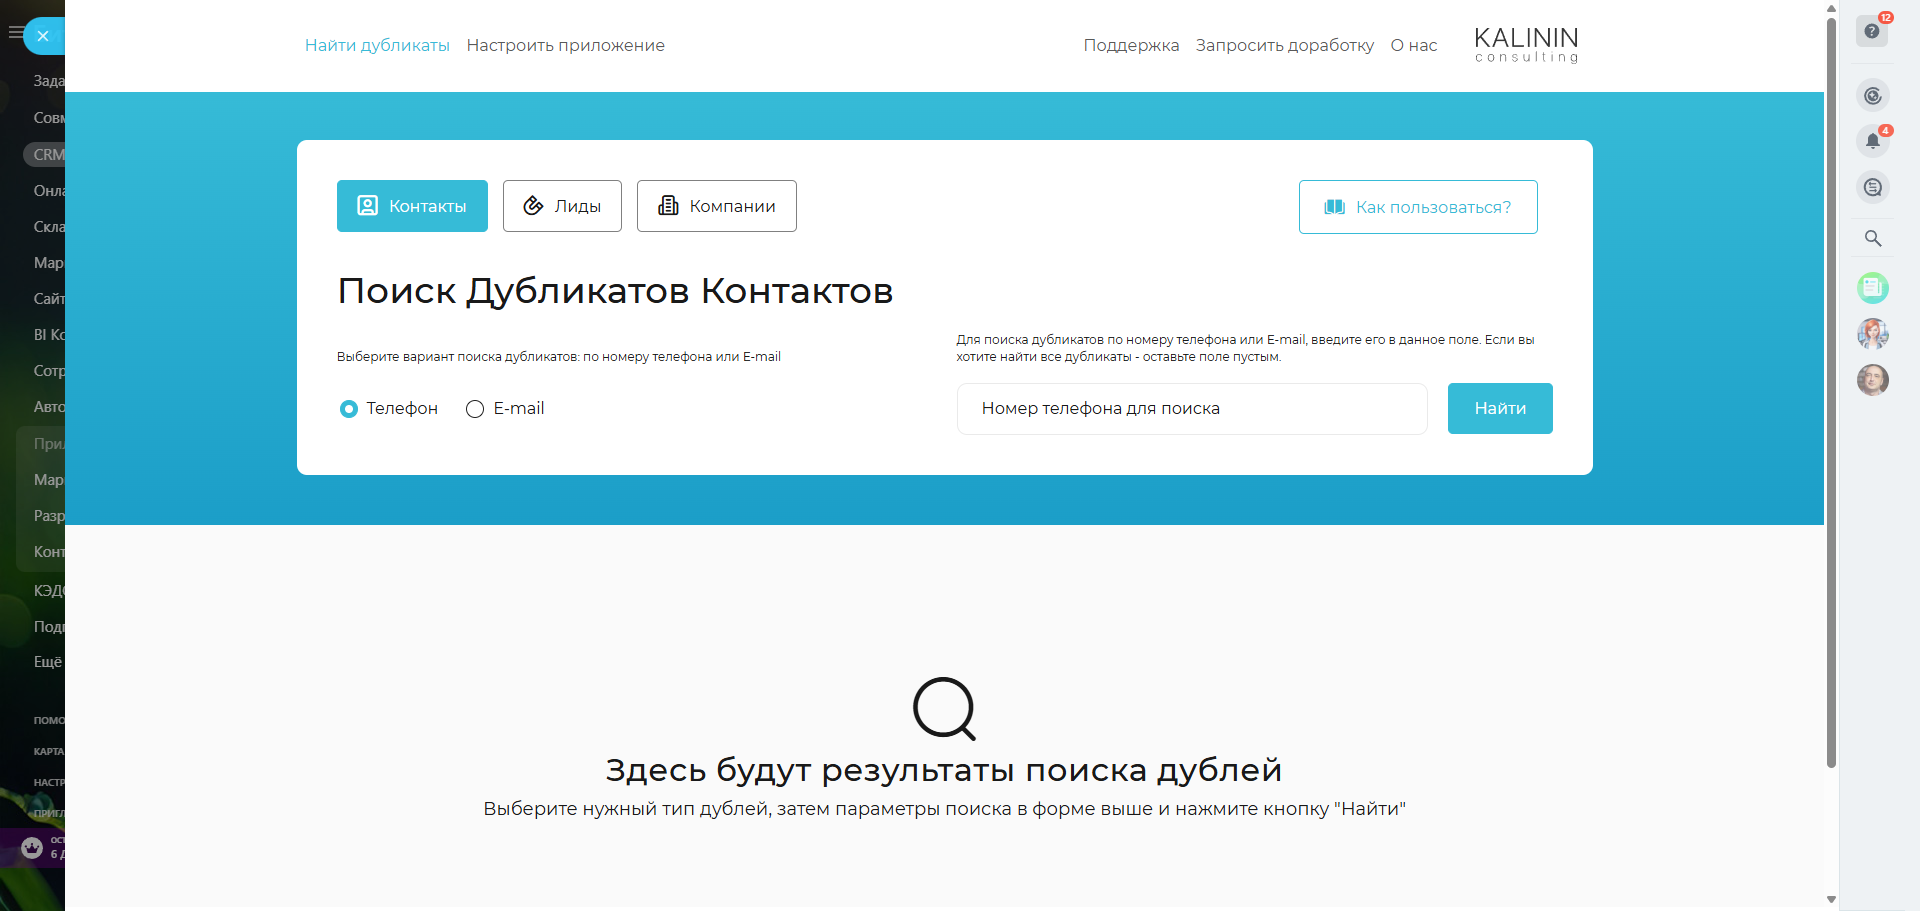Click the crown icon at sidebar bottom

point(32,848)
